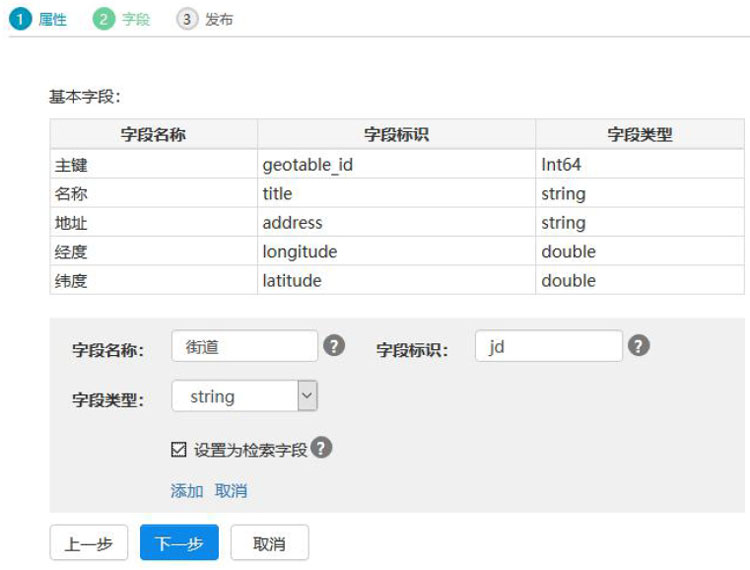Image resolution: width=750 pixels, height=570 pixels.
Task: Open the string type combo box
Action: tap(244, 395)
